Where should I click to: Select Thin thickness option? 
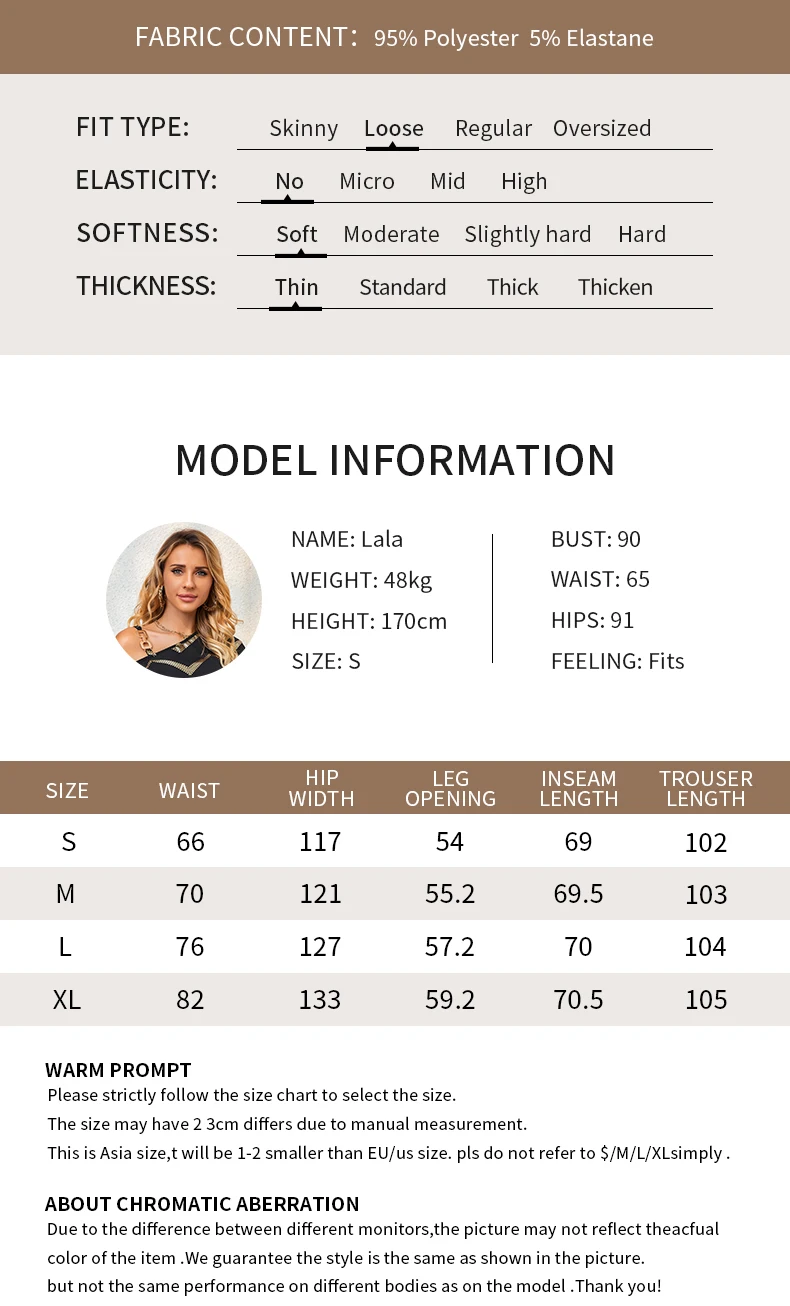297,288
